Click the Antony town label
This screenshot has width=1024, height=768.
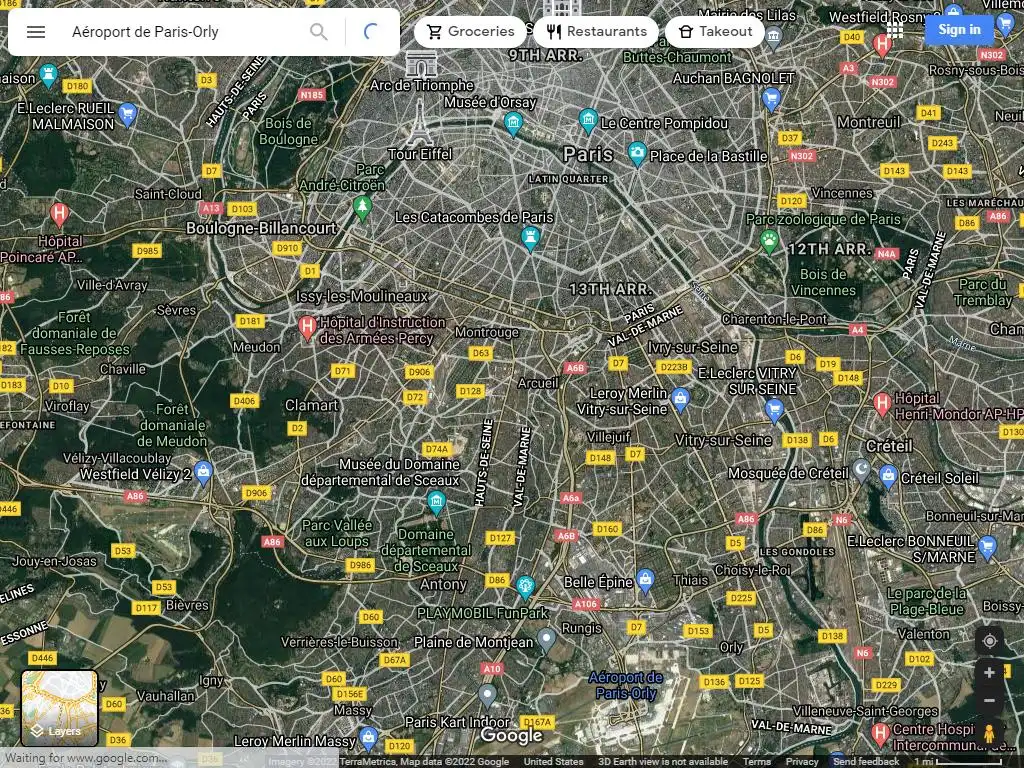443,584
